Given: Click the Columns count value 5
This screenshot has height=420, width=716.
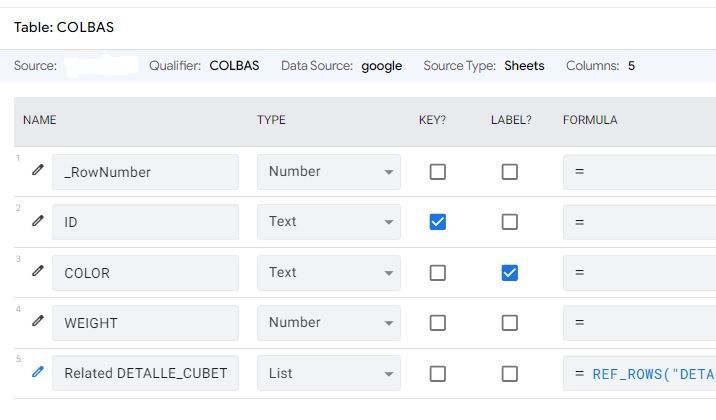Looking at the screenshot, I should pyautogui.click(x=631, y=66).
